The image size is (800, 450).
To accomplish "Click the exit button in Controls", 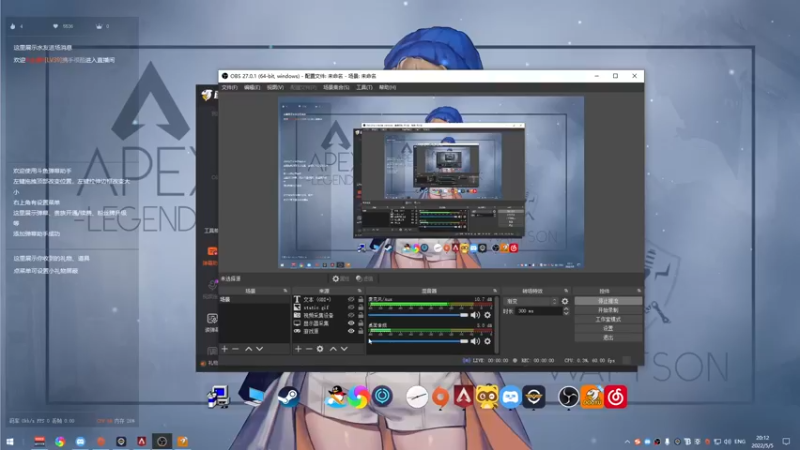I will point(608,337).
